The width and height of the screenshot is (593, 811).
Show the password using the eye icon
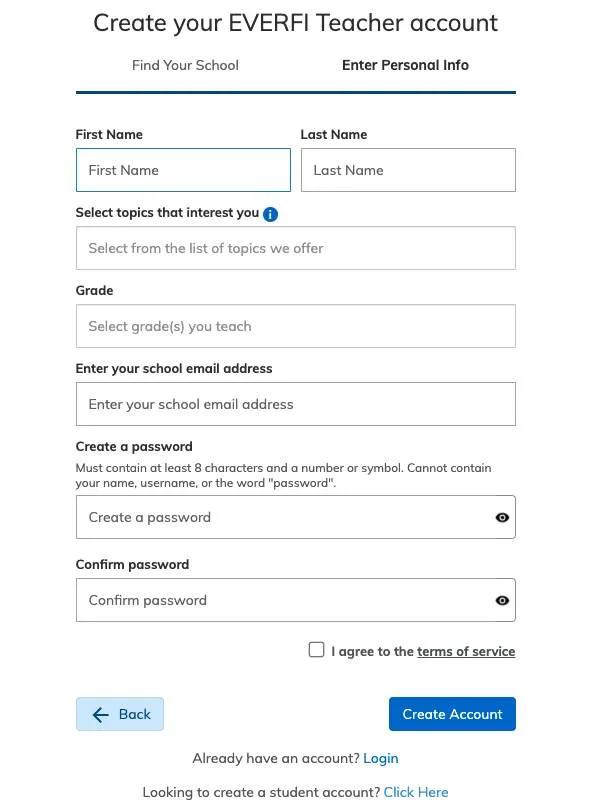501,517
